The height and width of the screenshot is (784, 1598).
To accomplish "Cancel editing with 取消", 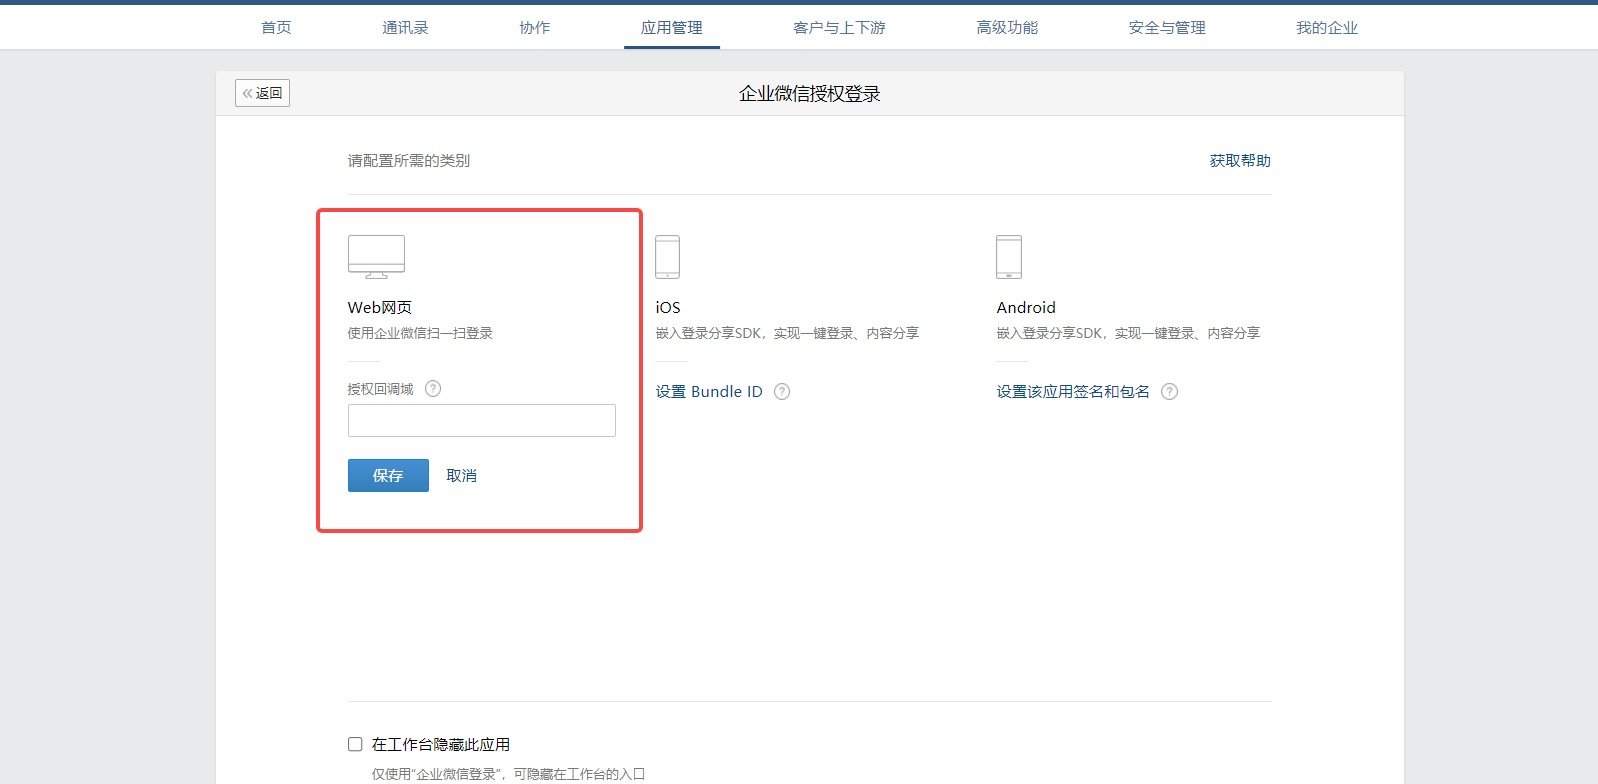I will point(461,476).
